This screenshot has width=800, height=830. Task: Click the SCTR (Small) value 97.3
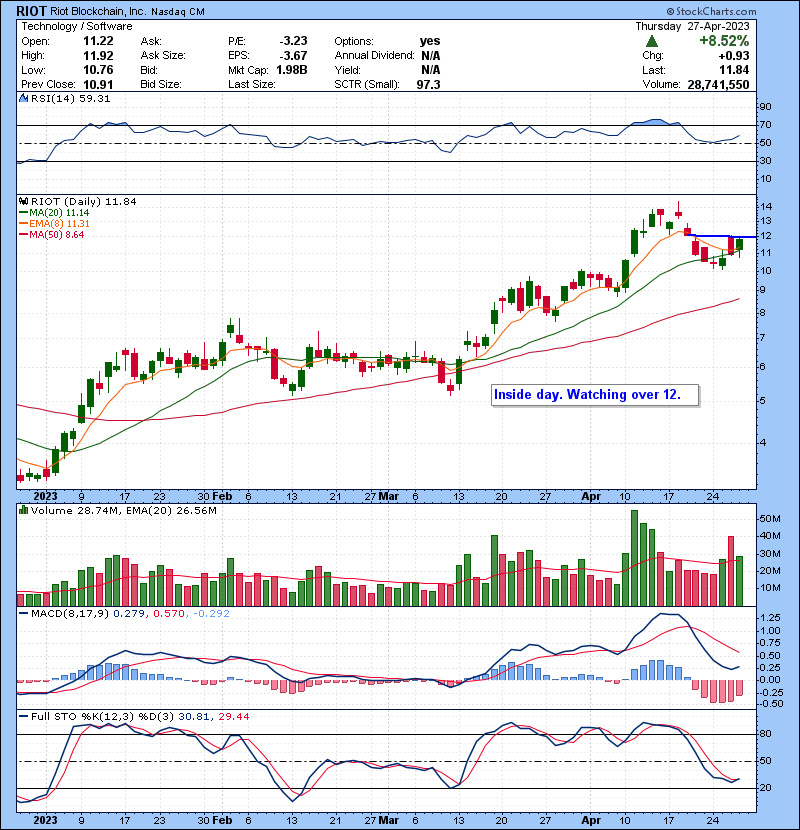(x=428, y=85)
